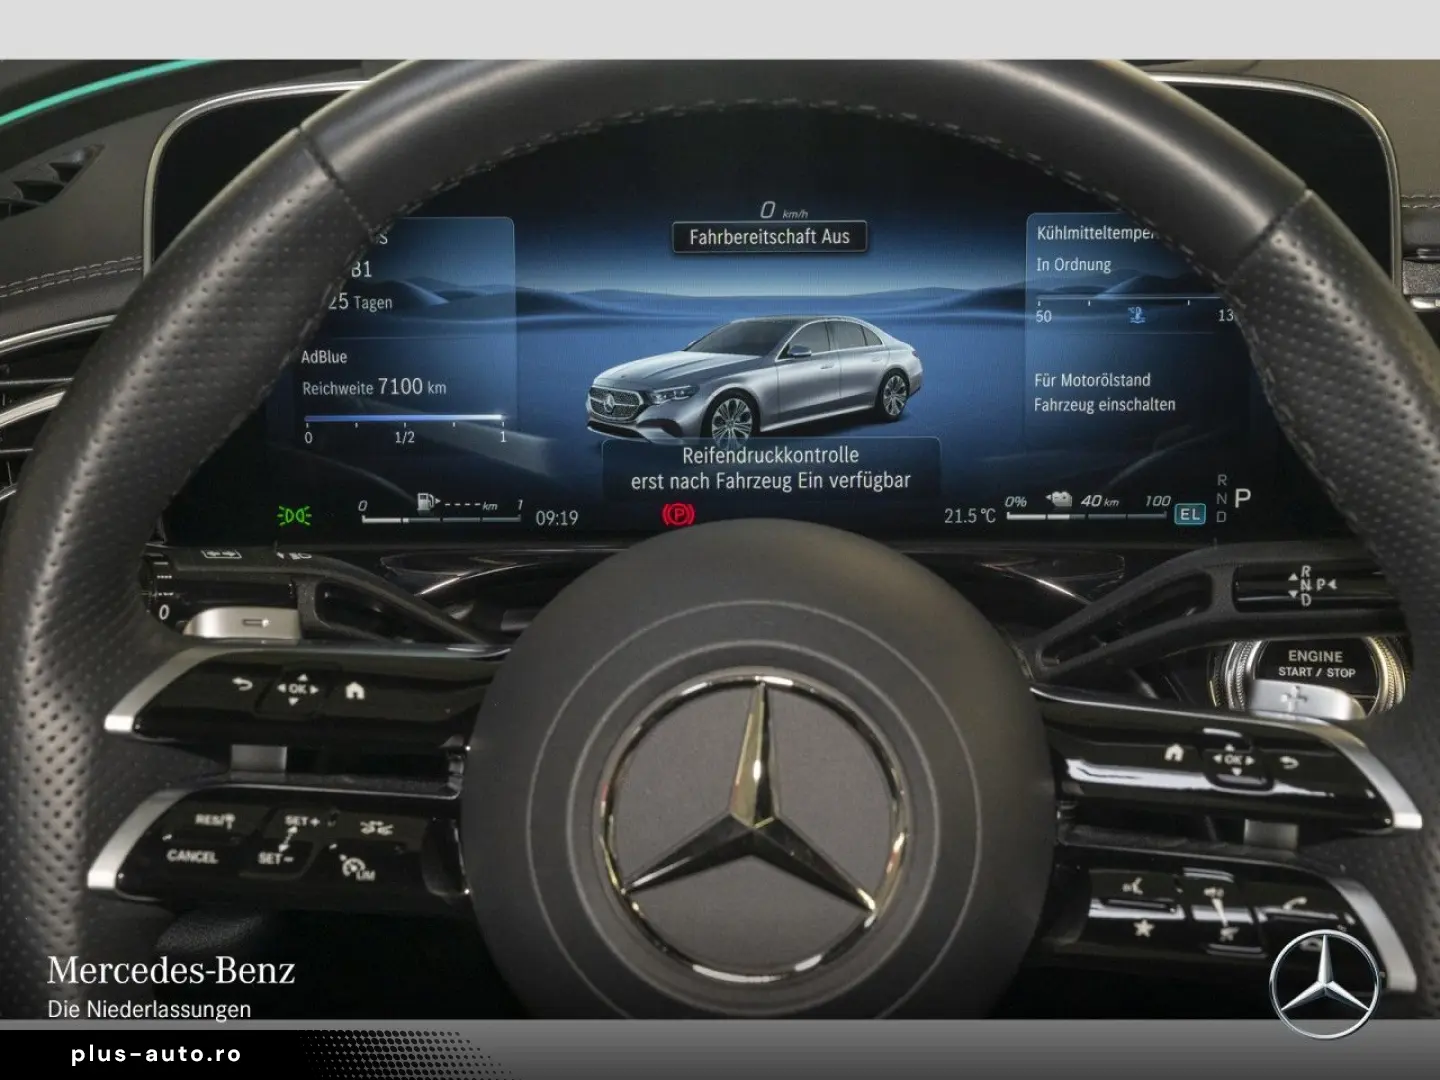The width and height of the screenshot is (1440, 1080).
Task: Toggle the speed limiter LIM button
Action: (354, 868)
